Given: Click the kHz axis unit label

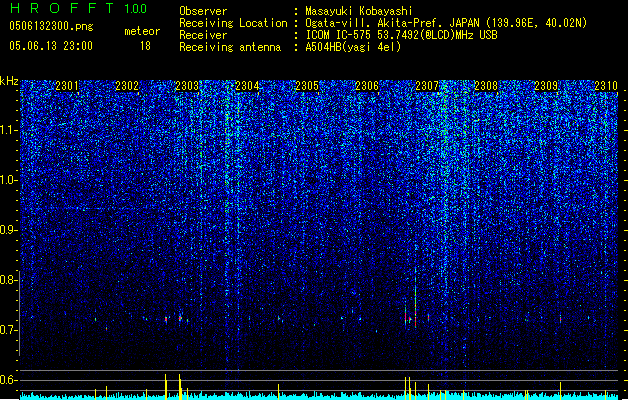Looking at the screenshot, I should [x=9, y=81].
